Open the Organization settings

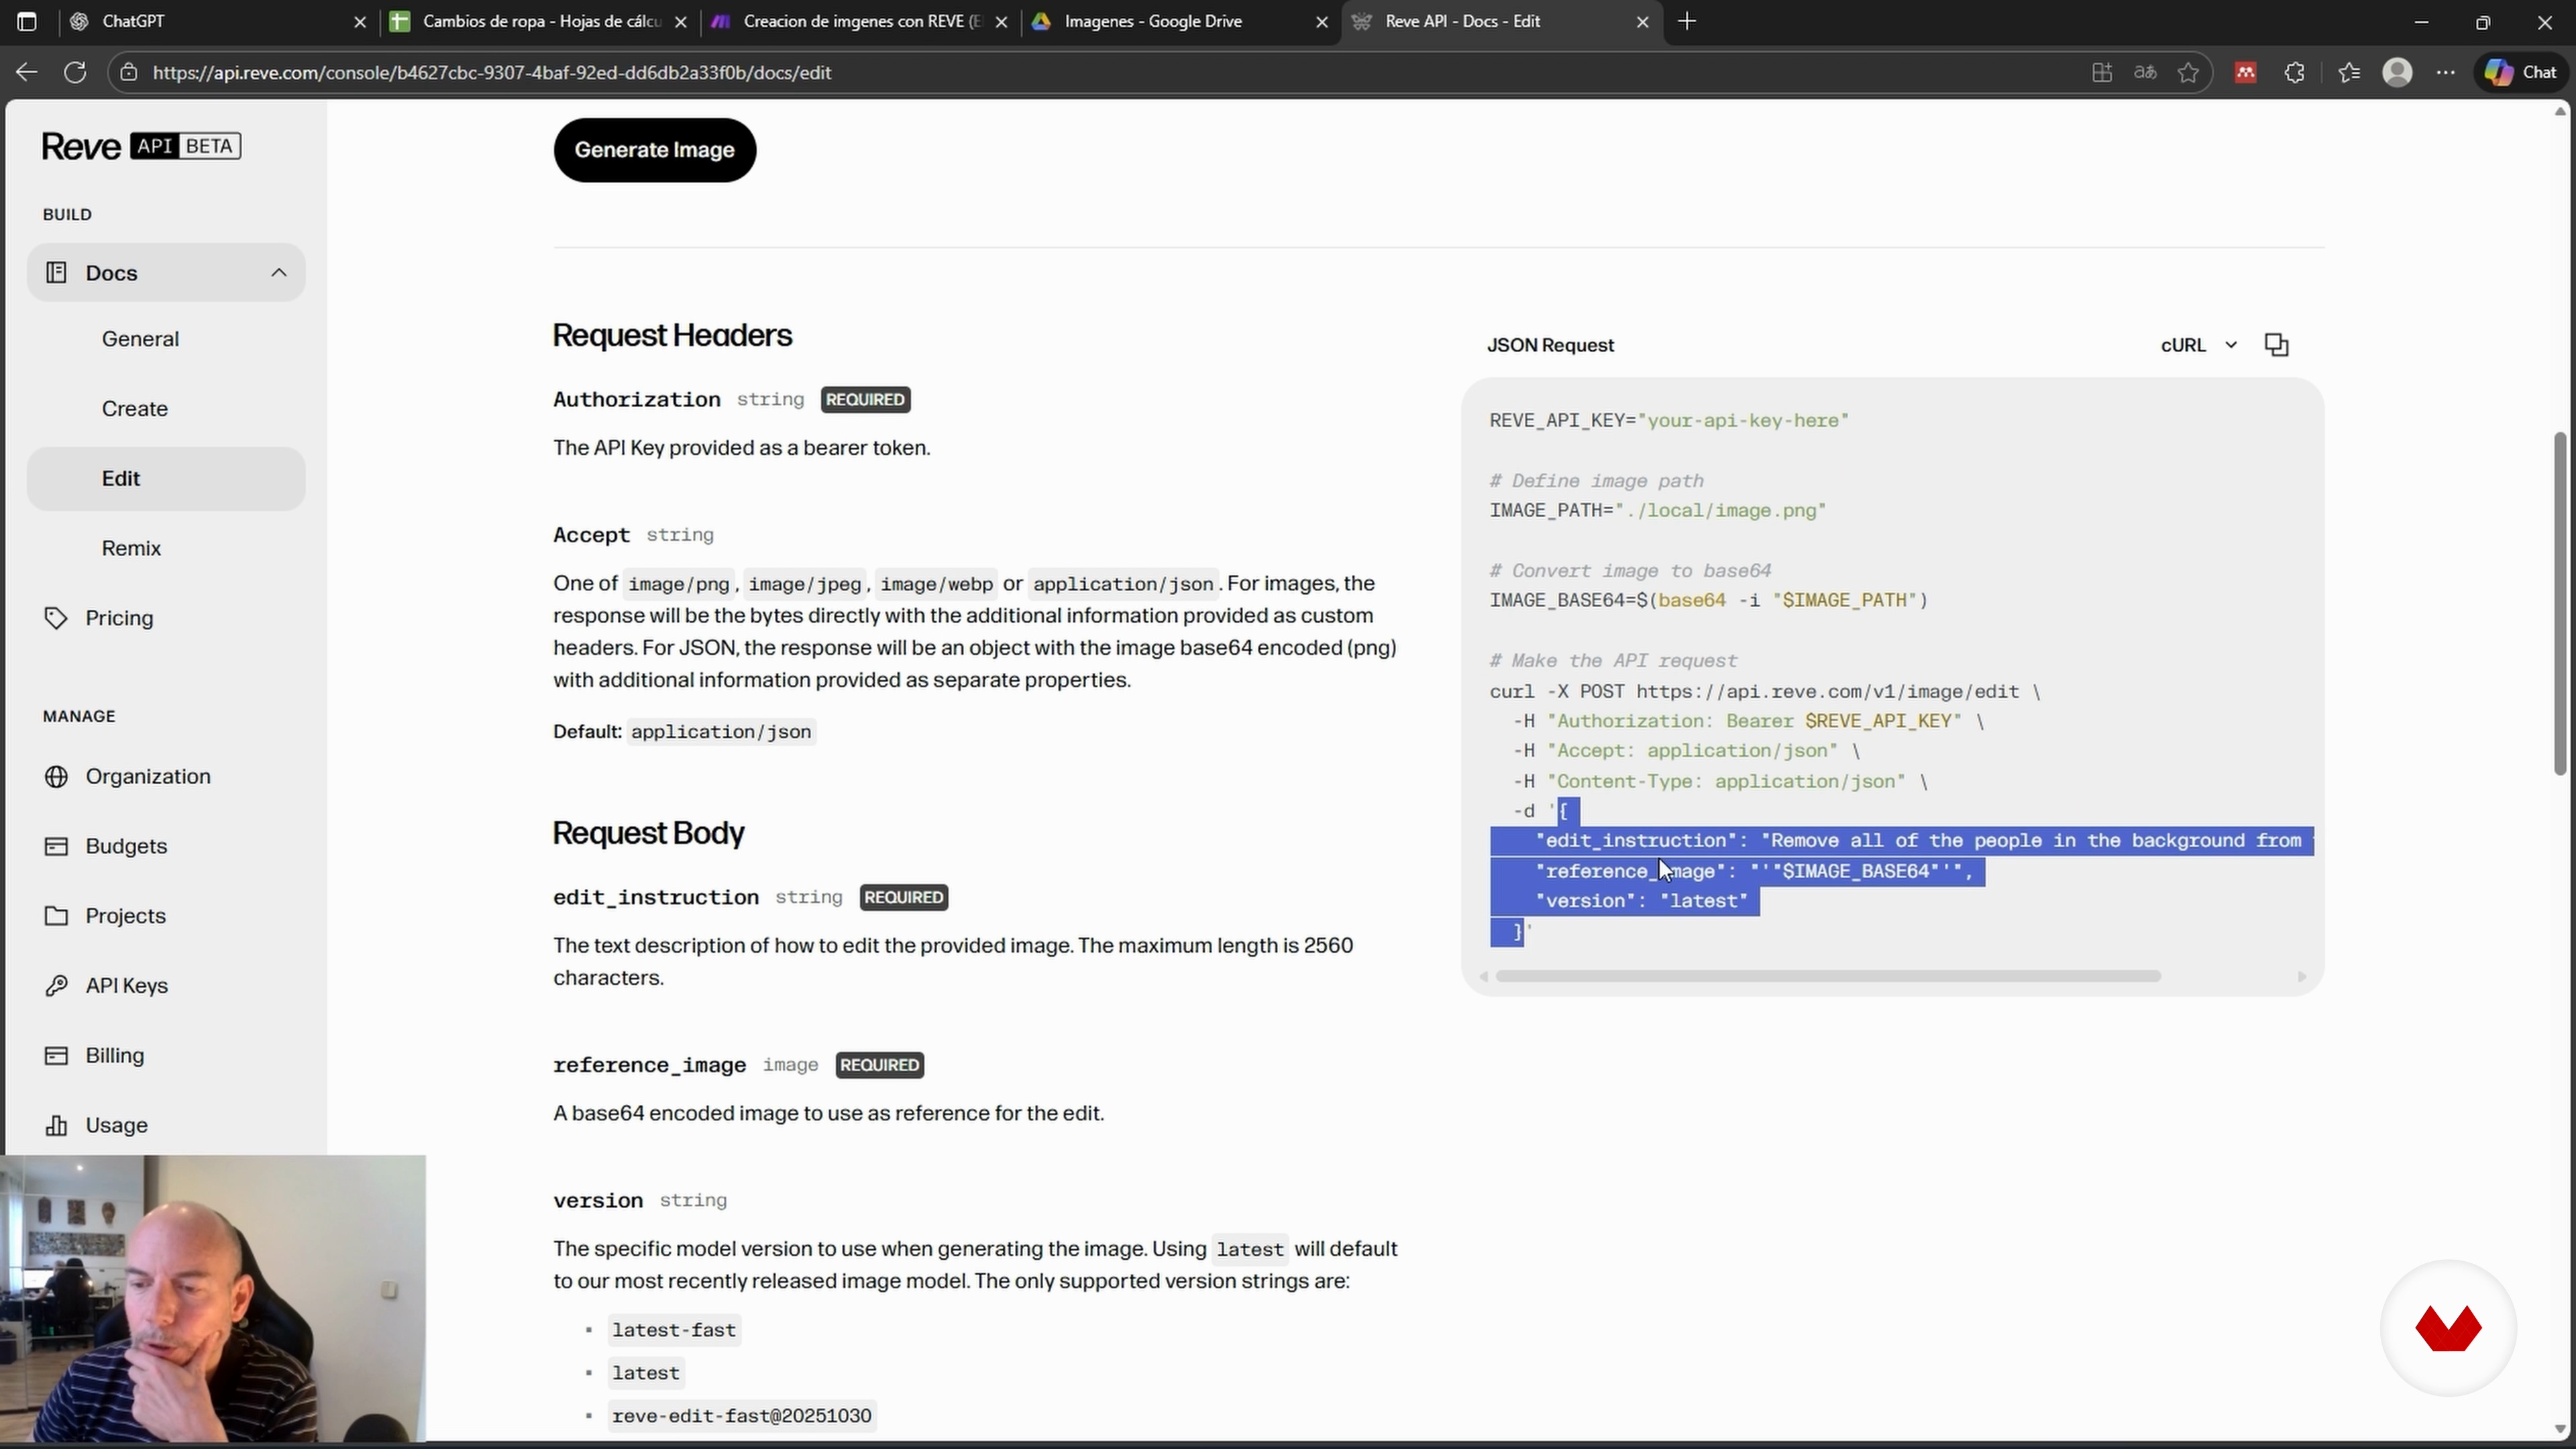click(x=148, y=777)
